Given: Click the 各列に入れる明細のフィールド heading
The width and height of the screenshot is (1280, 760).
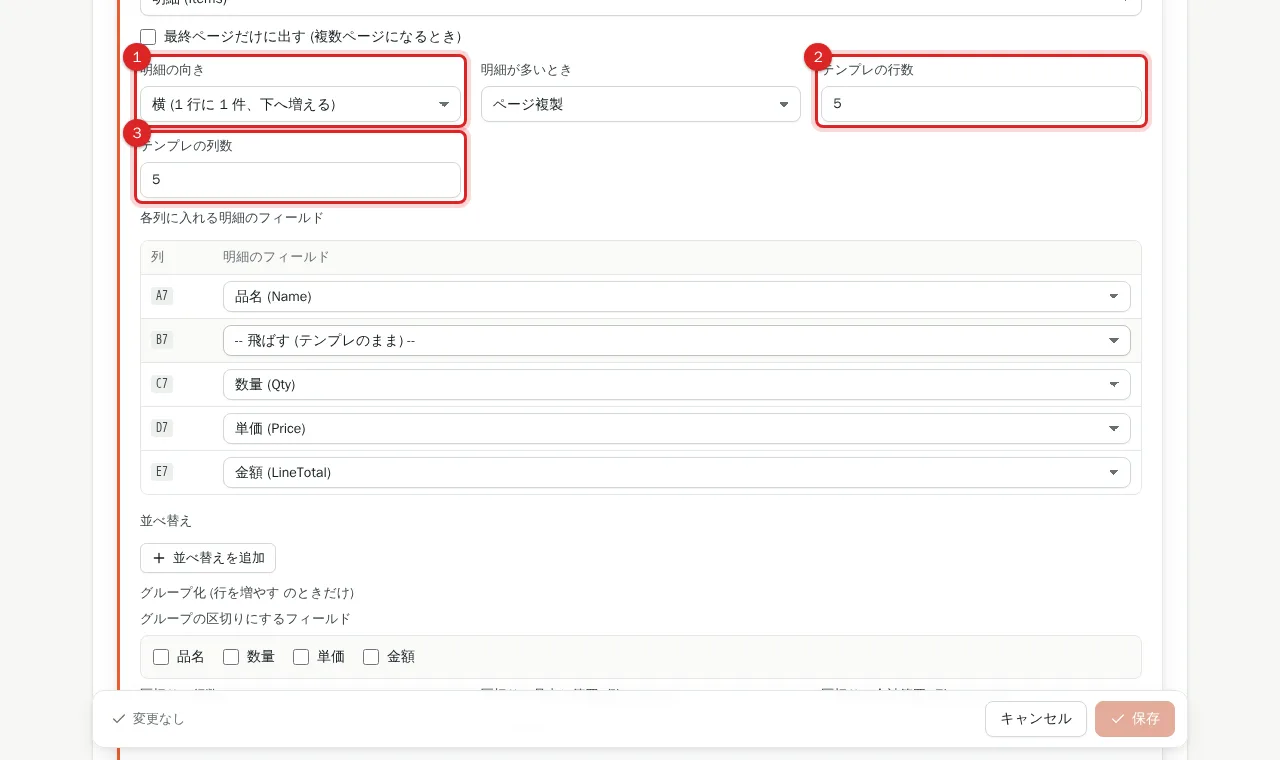Looking at the screenshot, I should (x=232, y=217).
